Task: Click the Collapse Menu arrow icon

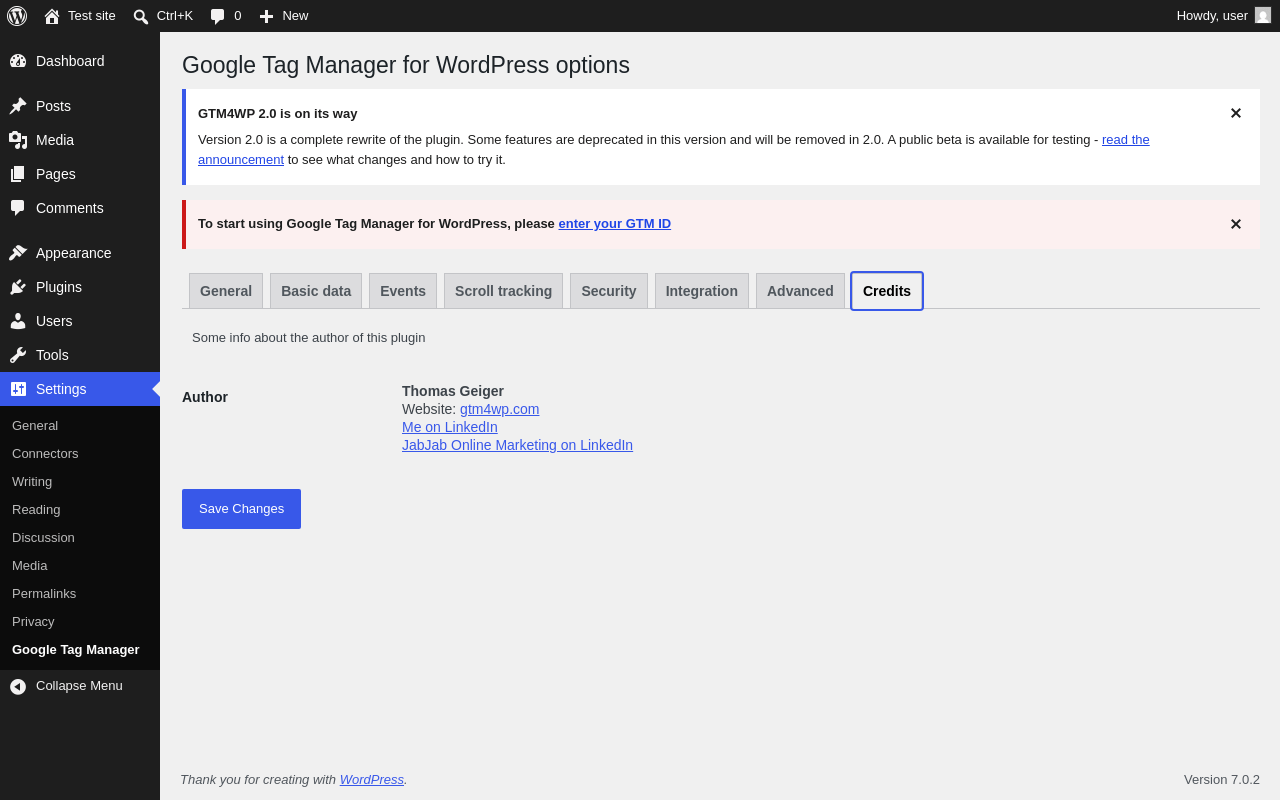Action: coord(18,686)
